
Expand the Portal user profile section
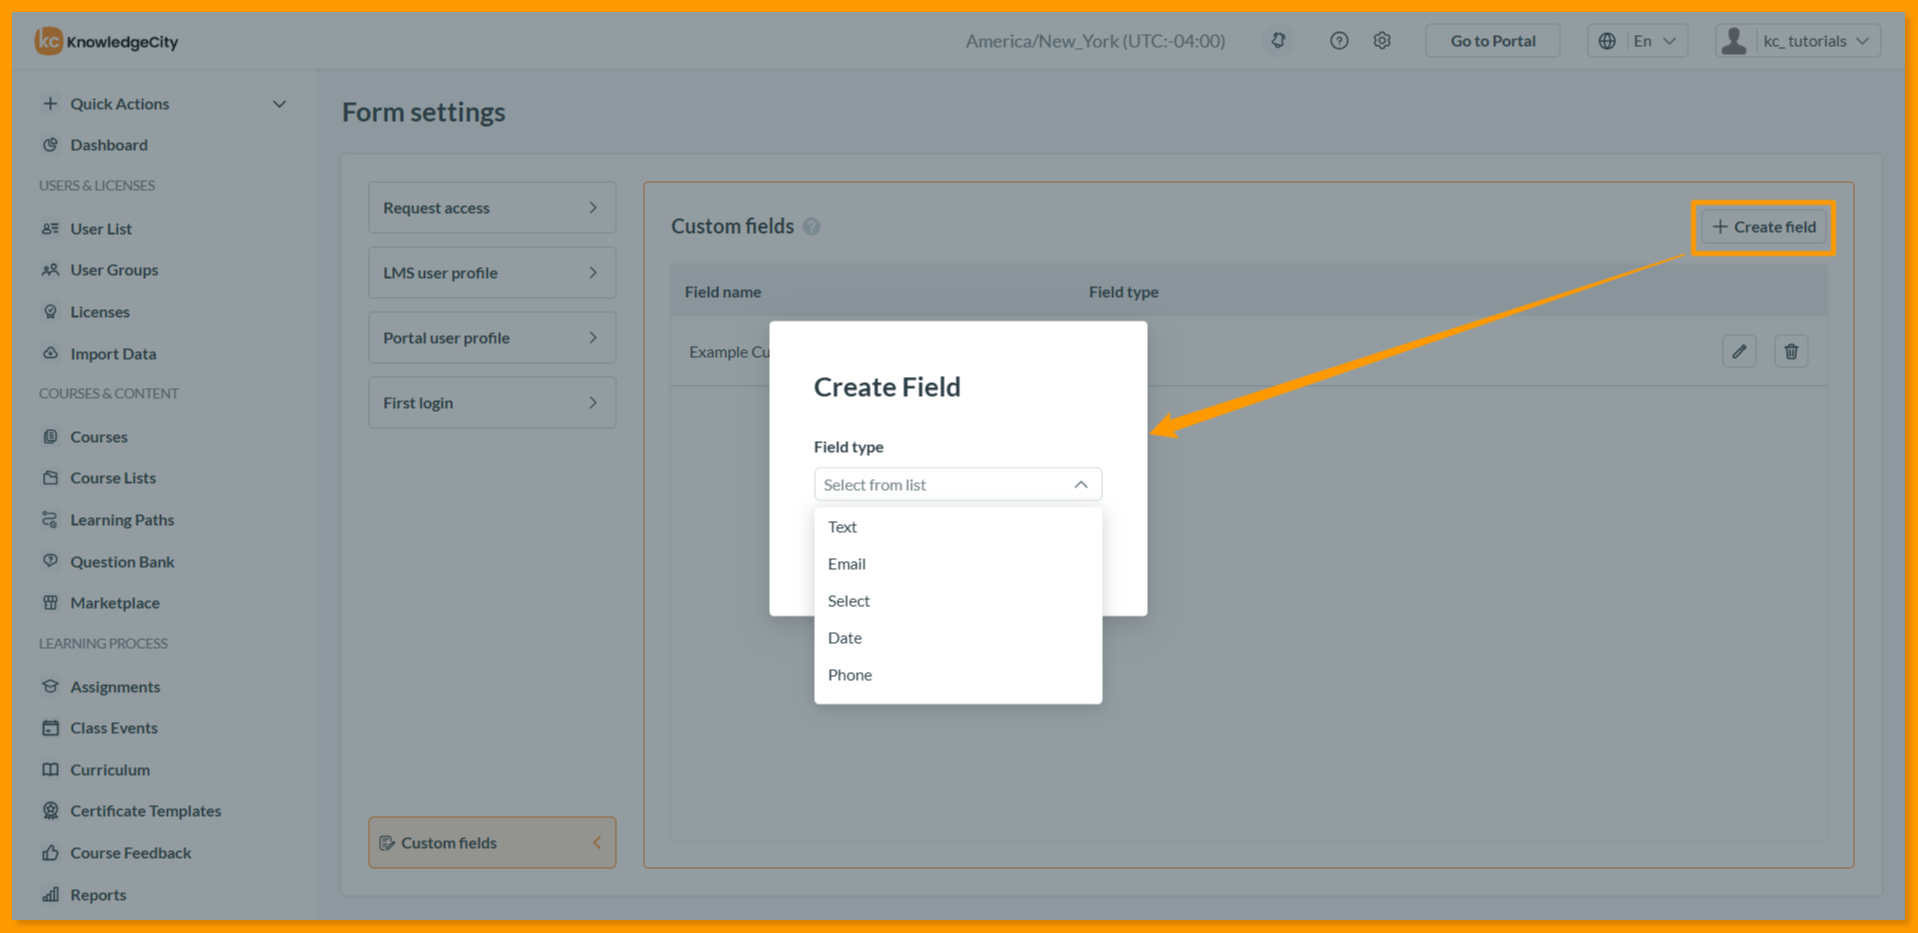(492, 338)
